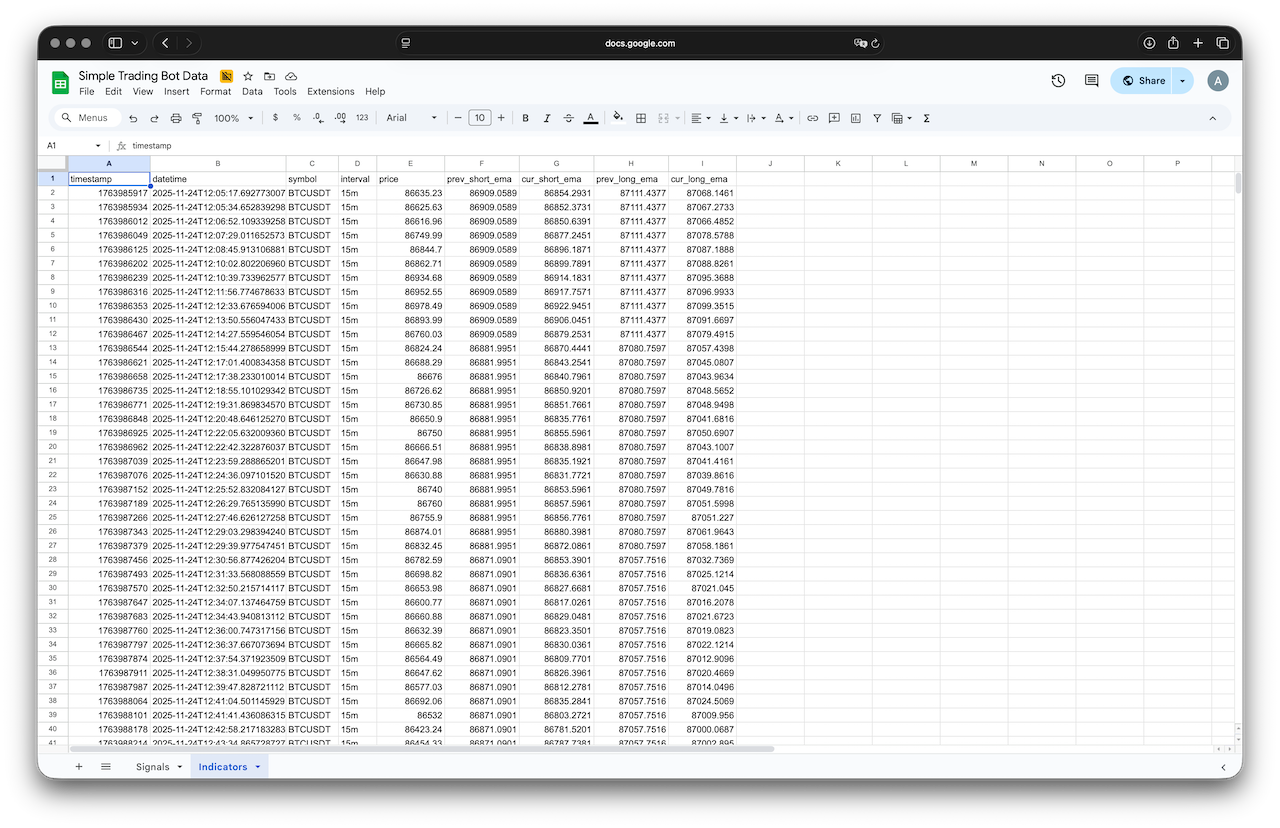Select the paint format tool

pyautogui.click(x=197, y=118)
